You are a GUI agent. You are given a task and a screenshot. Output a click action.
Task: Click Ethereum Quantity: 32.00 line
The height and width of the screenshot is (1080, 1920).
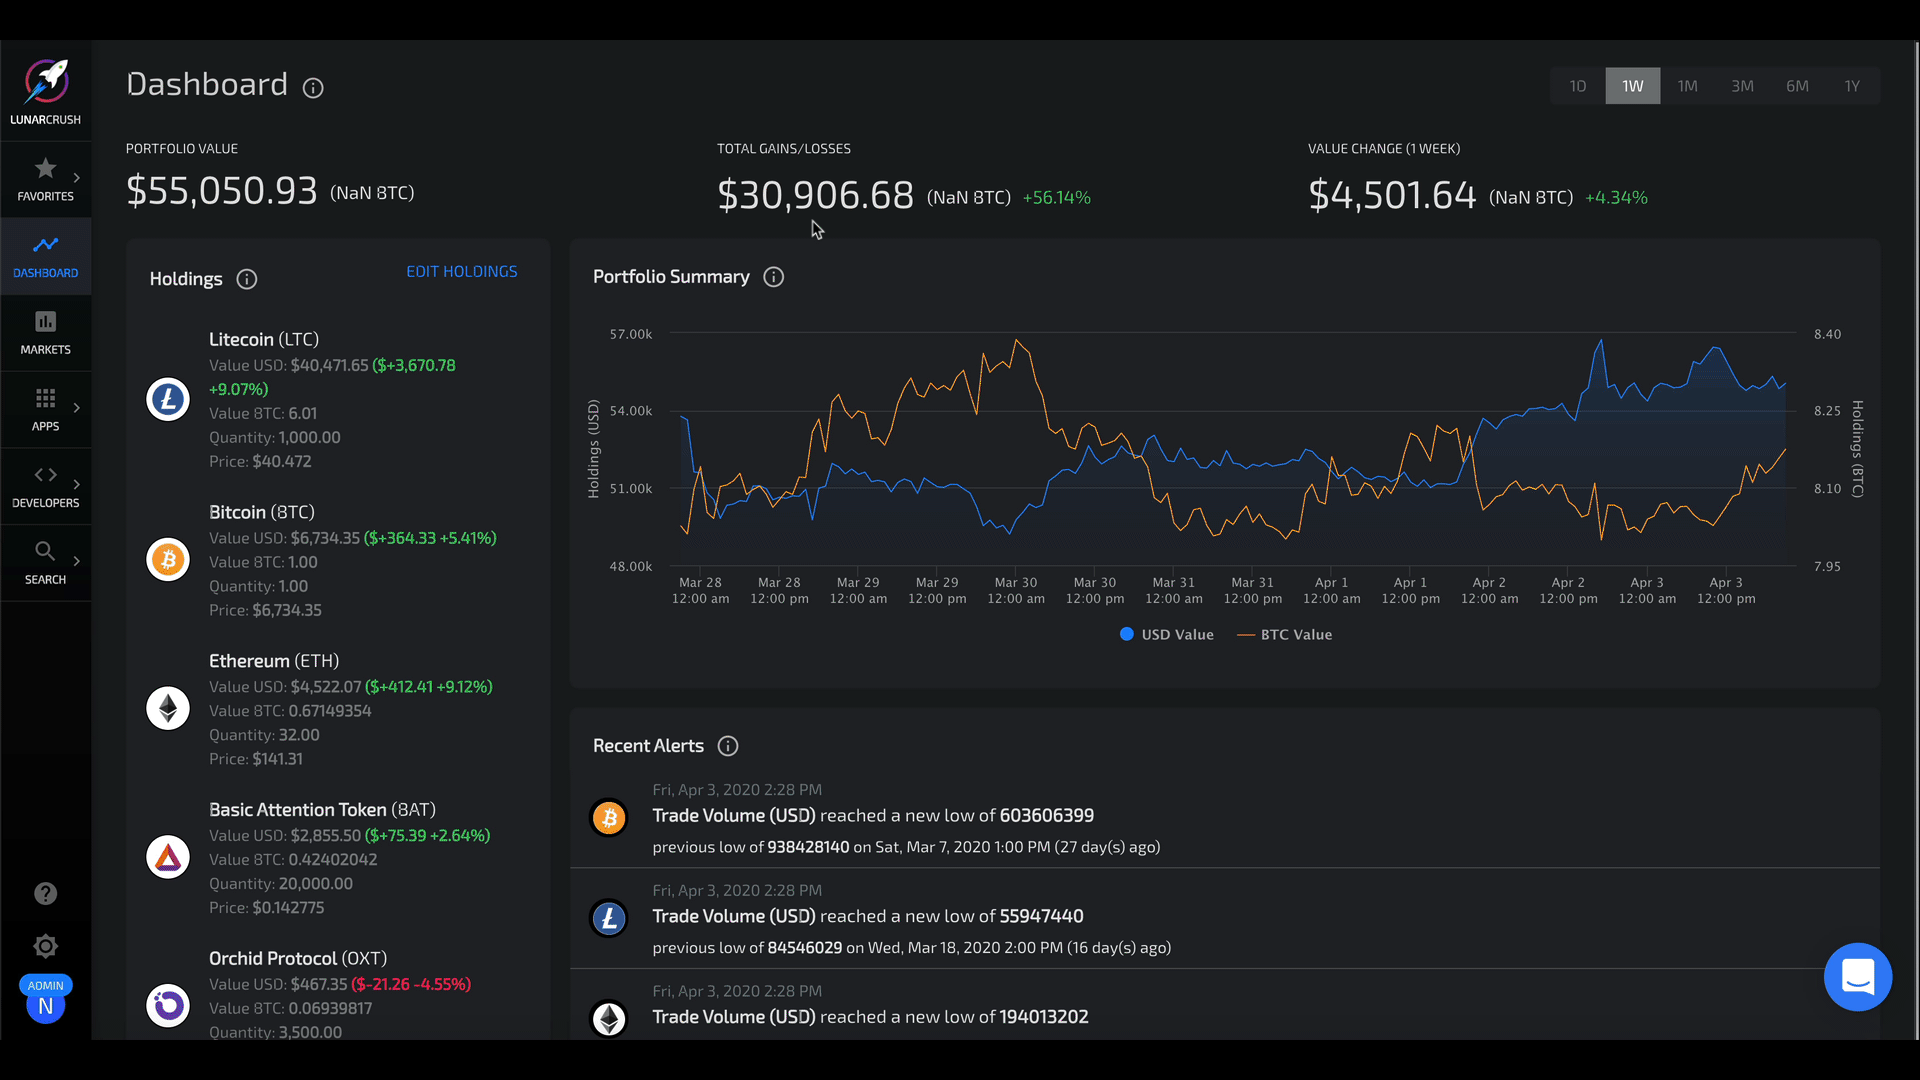(x=264, y=735)
